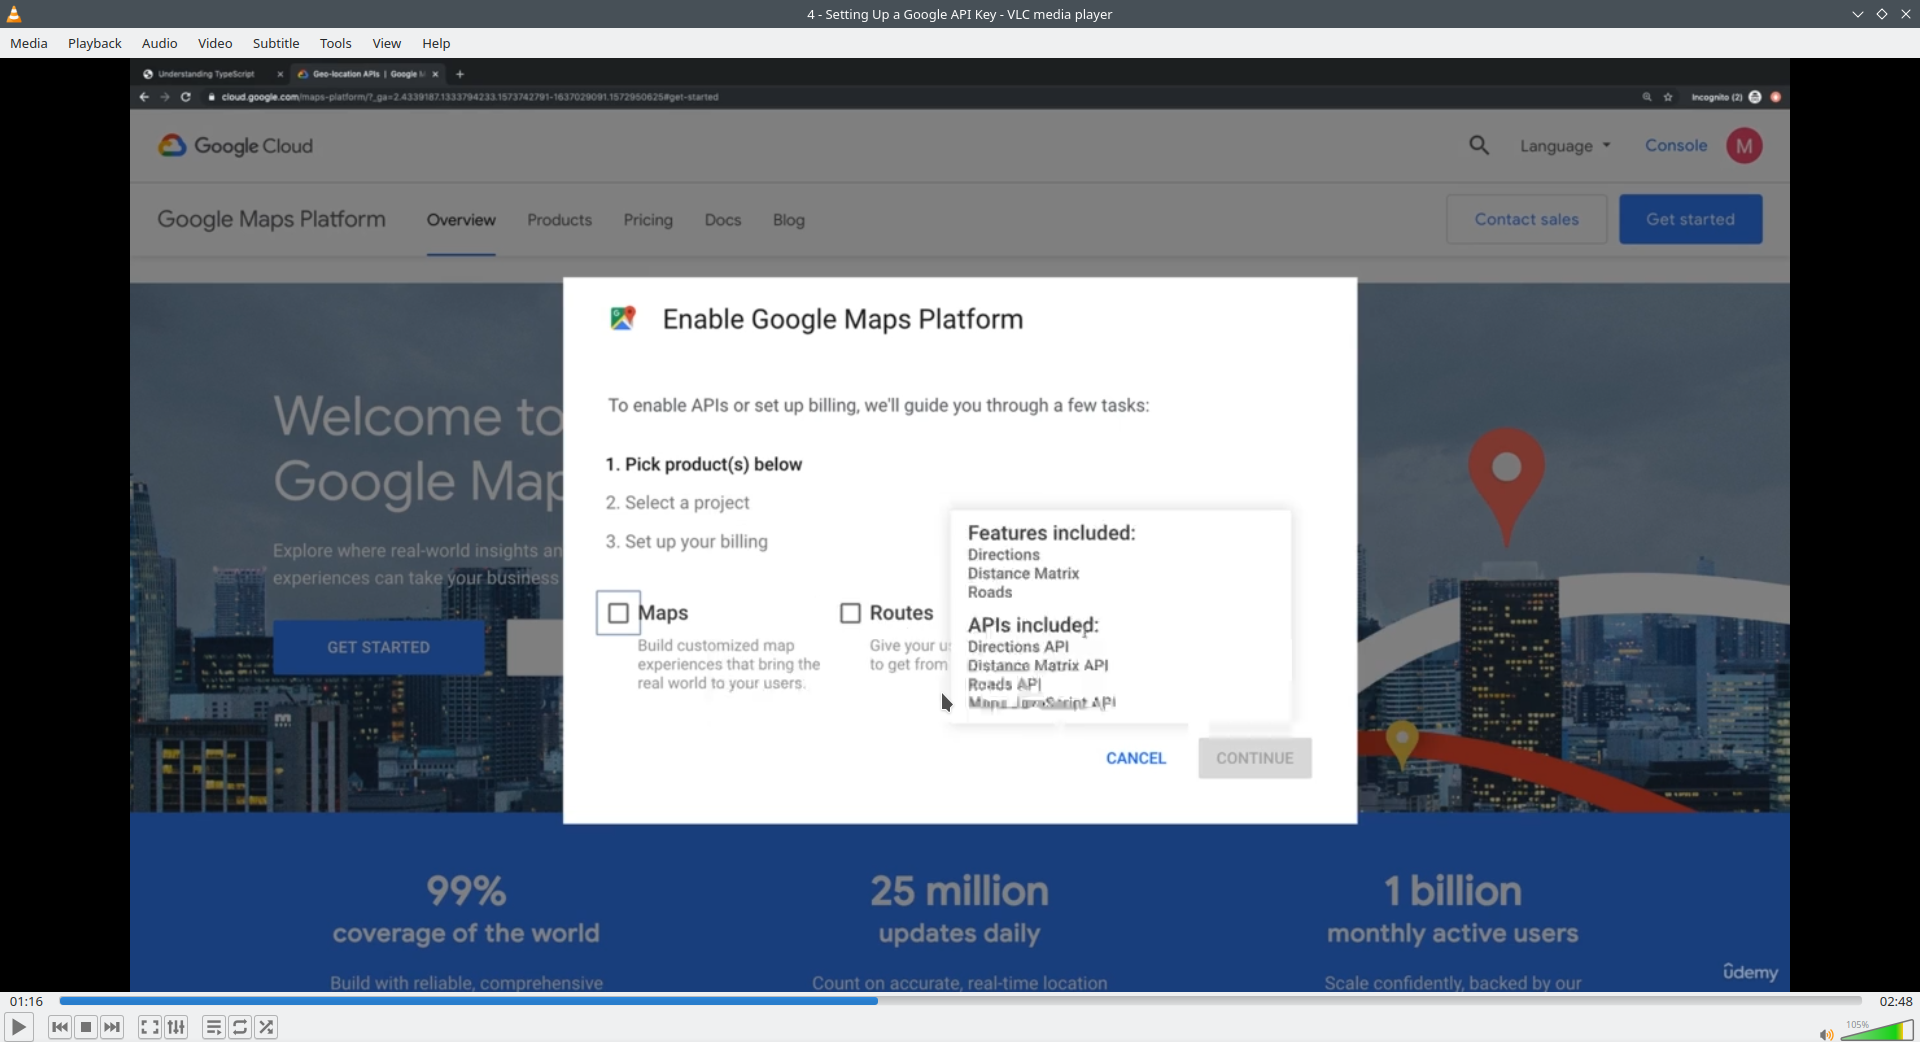Click the total time 02:48 label
Image resolution: width=1920 pixels, height=1042 pixels.
click(x=1896, y=1001)
